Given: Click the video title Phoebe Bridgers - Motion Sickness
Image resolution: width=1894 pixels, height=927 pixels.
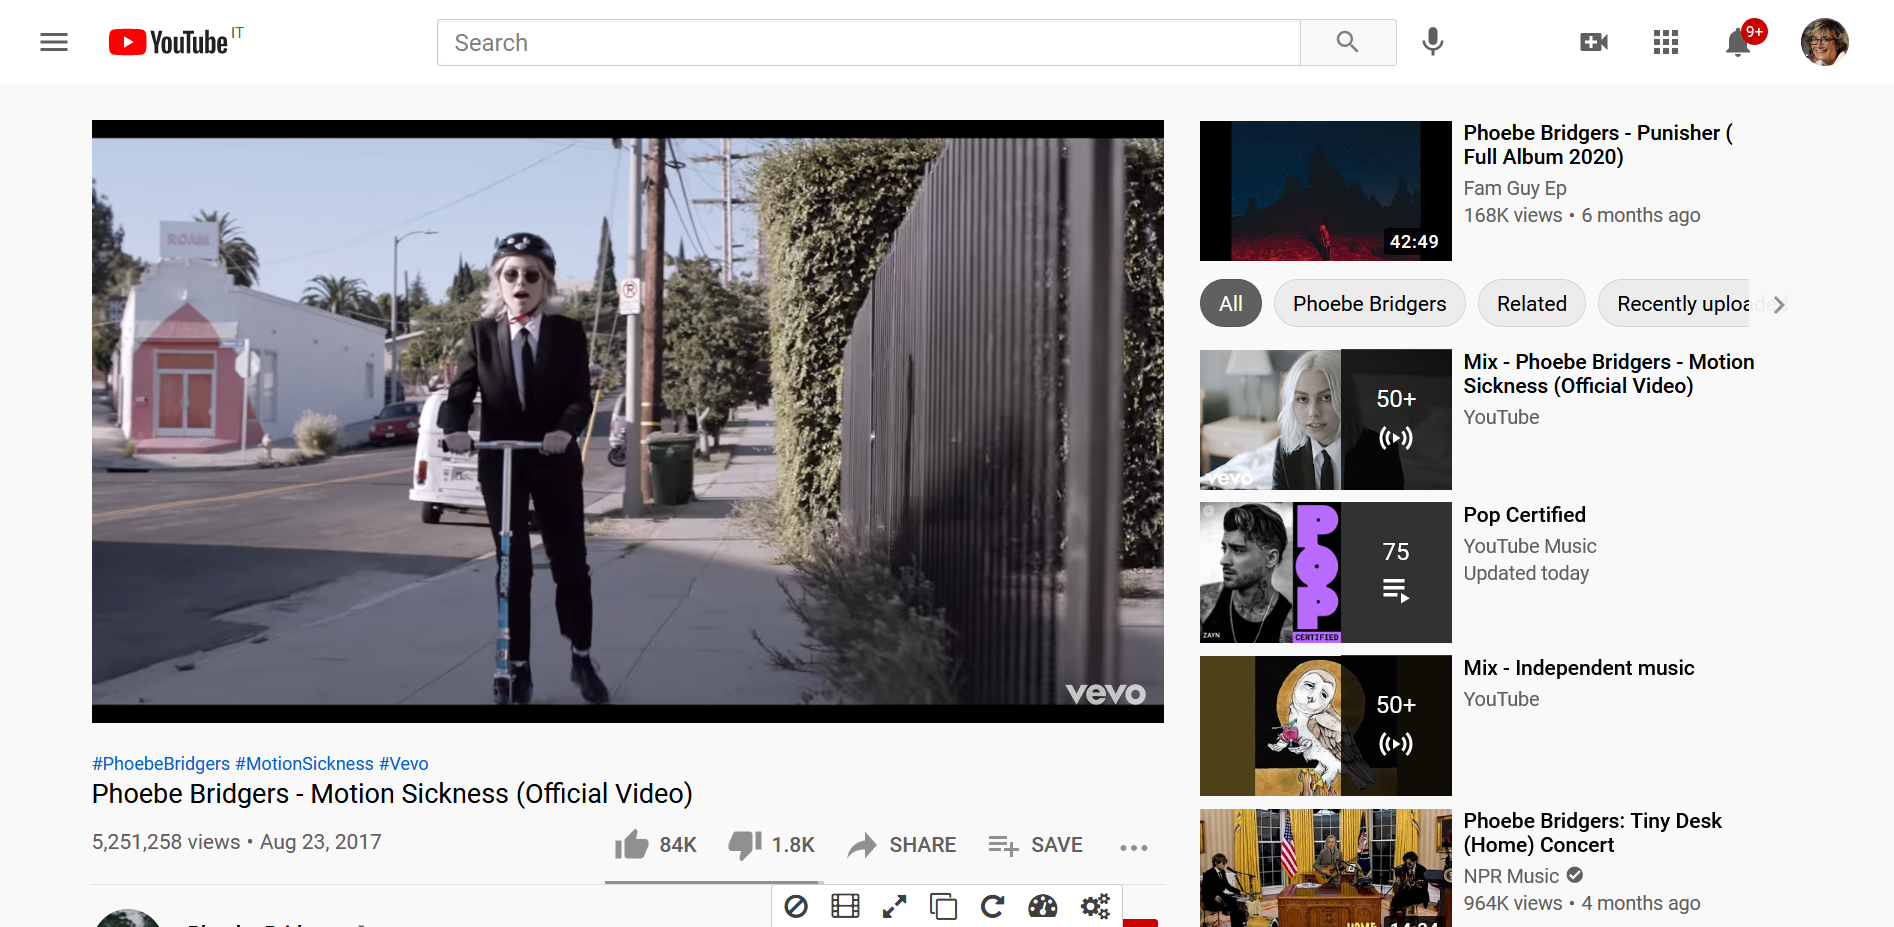Looking at the screenshot, I should tap(392, 794).
